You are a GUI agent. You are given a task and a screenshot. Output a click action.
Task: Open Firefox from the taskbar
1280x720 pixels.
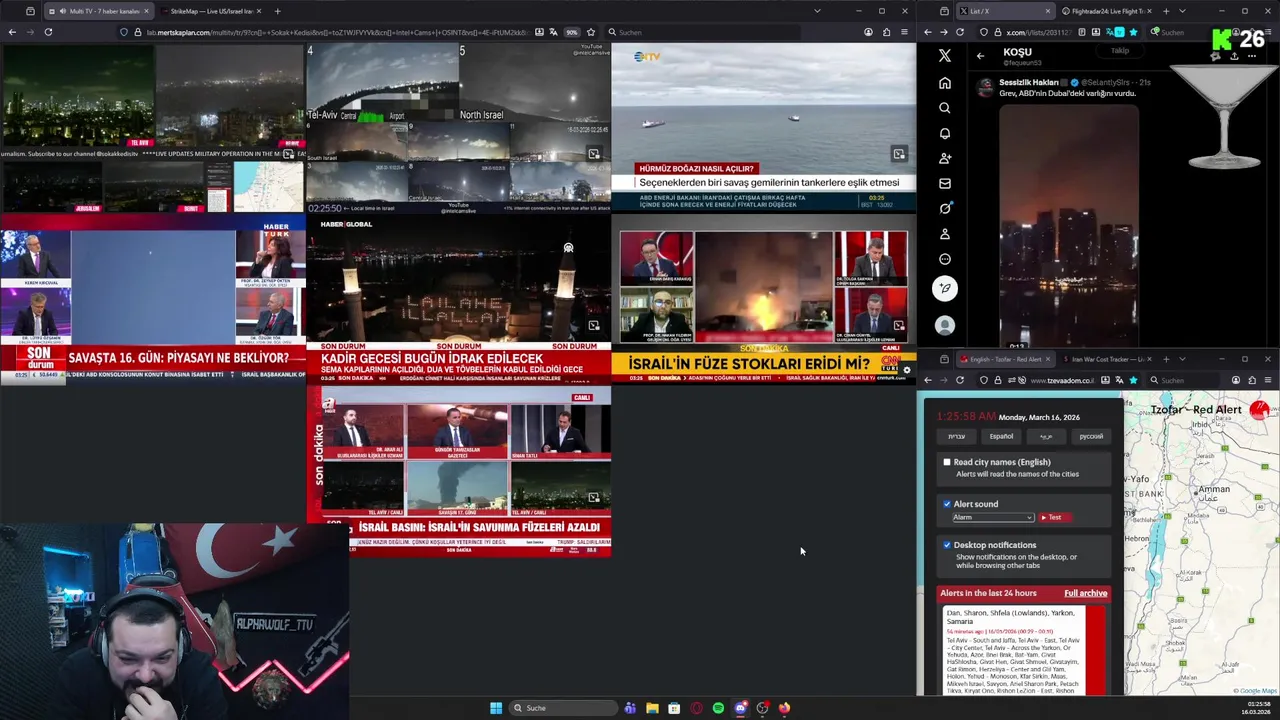[x=784, y=708]
